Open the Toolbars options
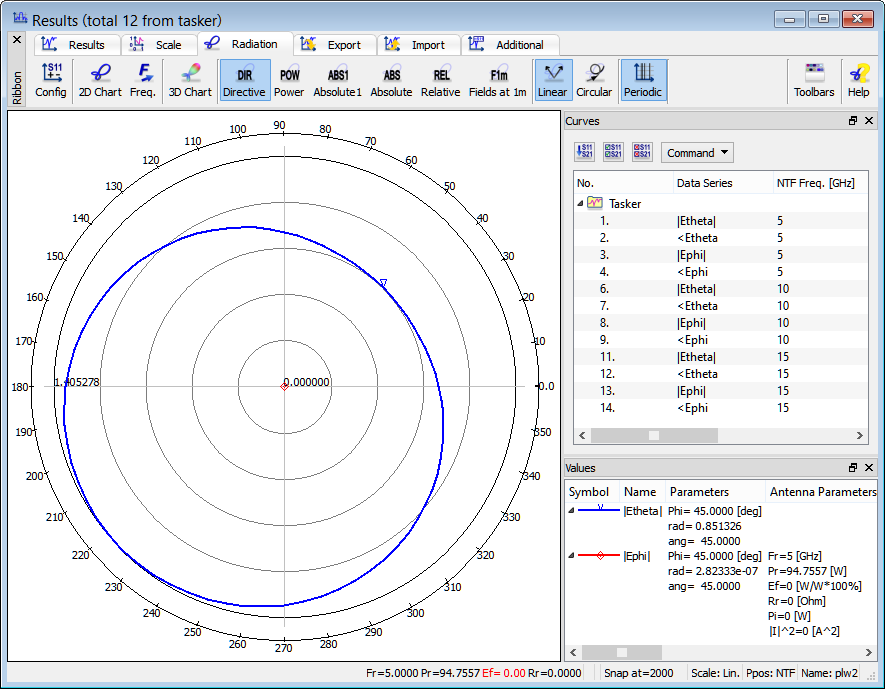885x689 pixels. 814,80
